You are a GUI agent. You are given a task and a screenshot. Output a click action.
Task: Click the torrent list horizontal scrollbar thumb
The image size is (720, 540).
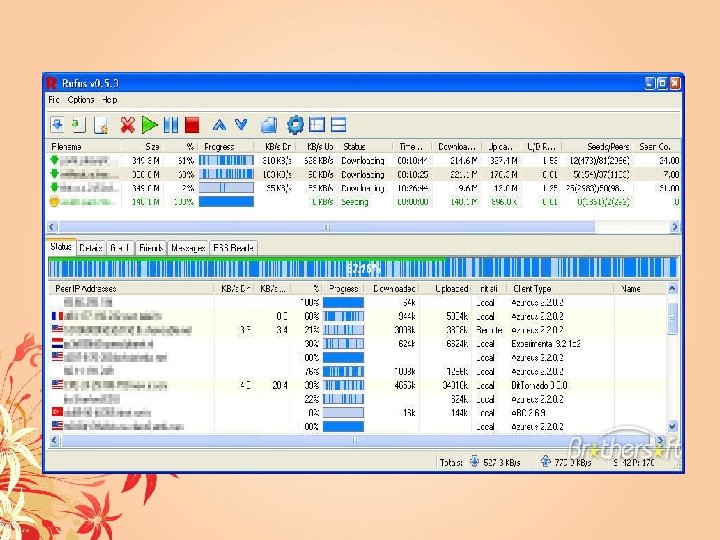(x=326, y=226)
